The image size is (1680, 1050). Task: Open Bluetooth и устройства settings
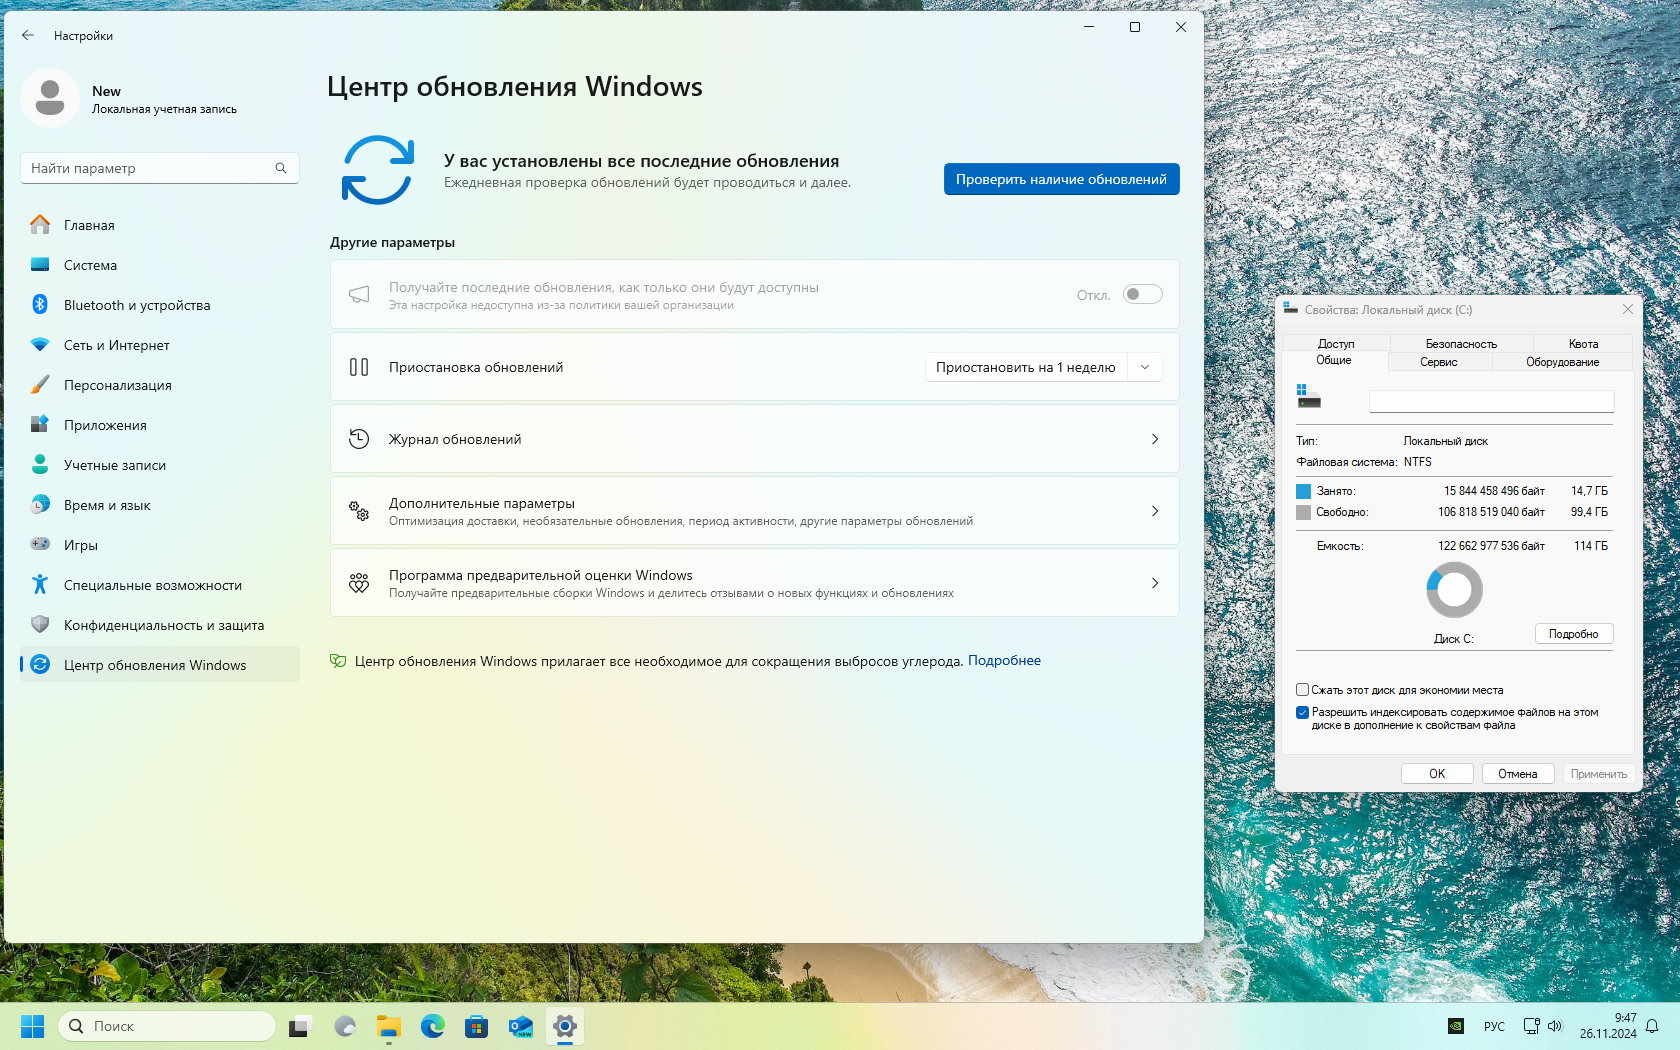pyautogui.click(x=160, y=305)
